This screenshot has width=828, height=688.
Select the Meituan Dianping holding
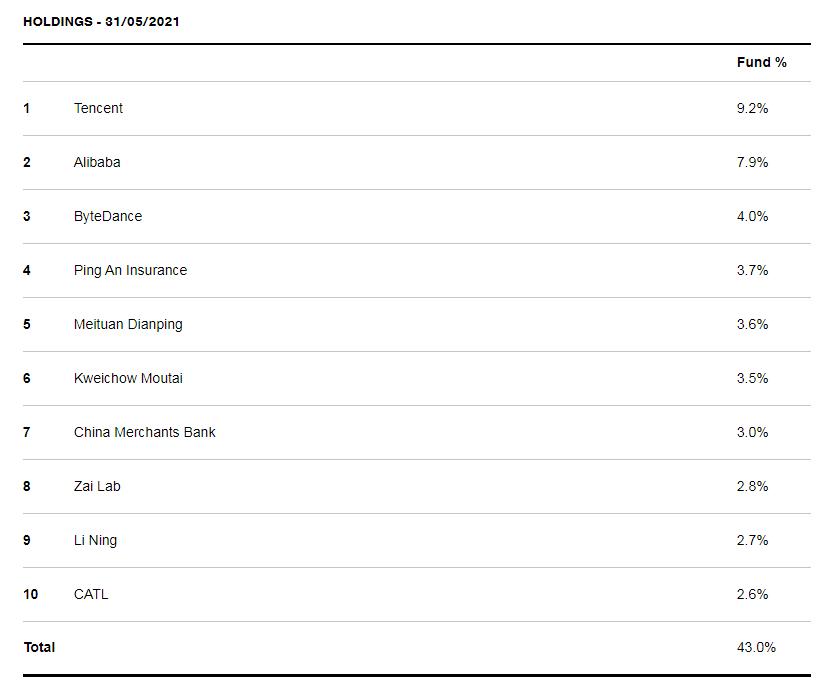pos(128,324)
